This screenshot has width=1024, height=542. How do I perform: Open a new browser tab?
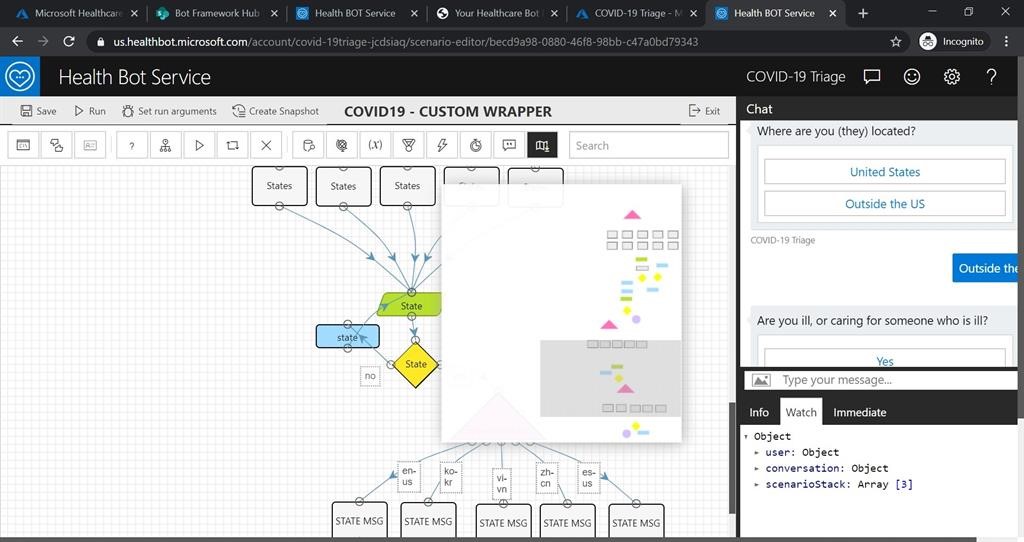pyautogui.click(x=863, y=13)
